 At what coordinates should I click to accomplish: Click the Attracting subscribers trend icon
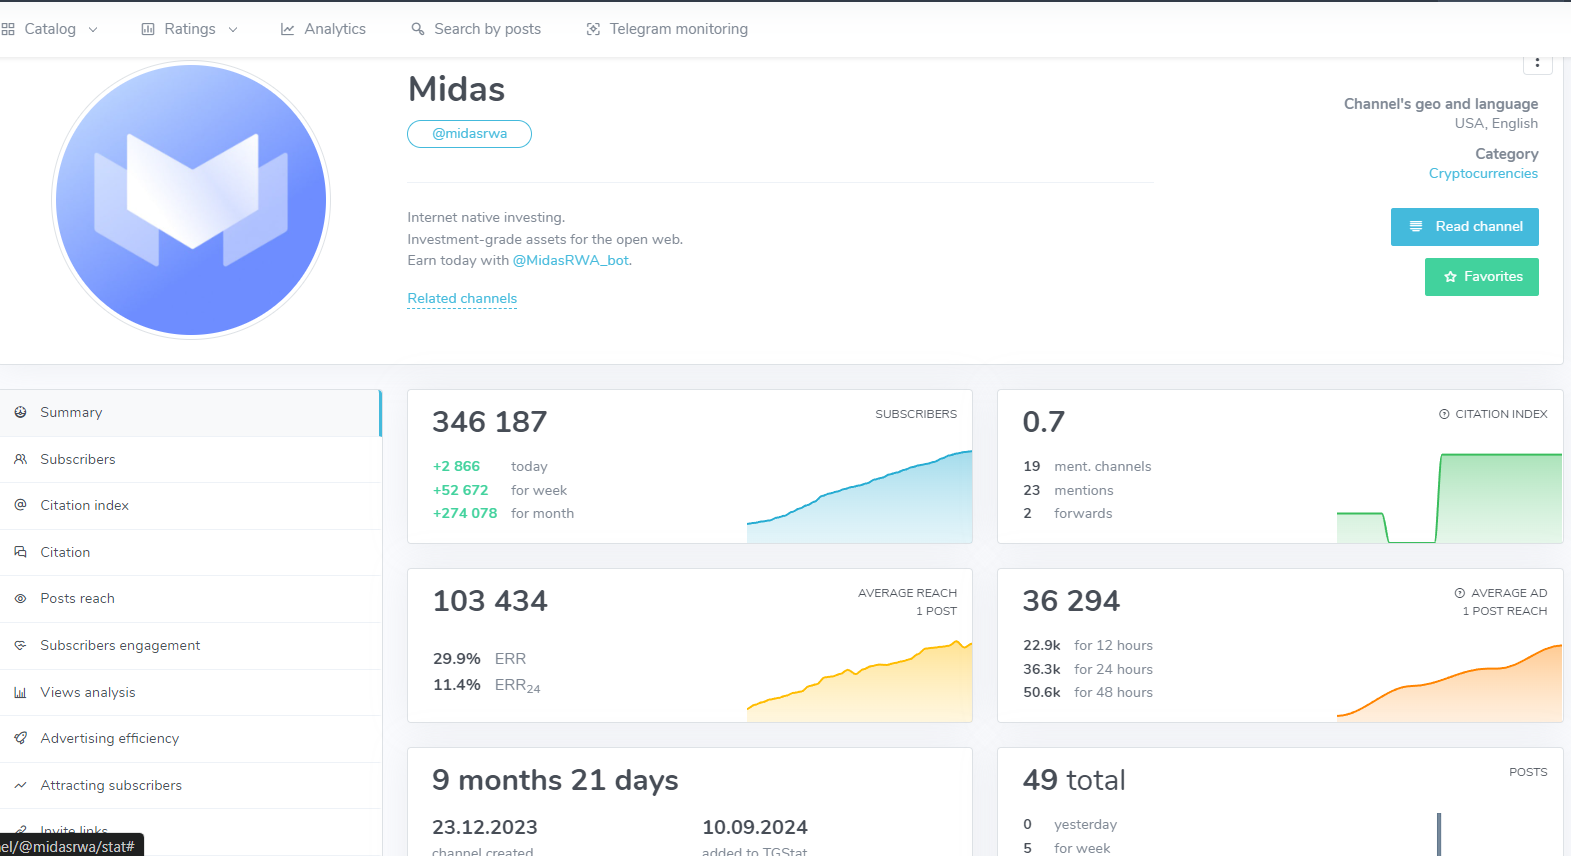20,785
